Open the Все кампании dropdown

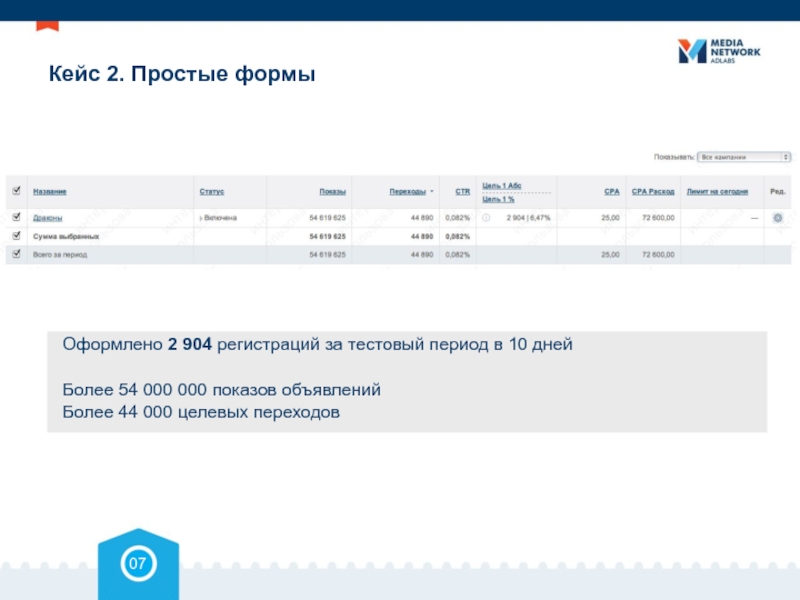tap(744, 157)
